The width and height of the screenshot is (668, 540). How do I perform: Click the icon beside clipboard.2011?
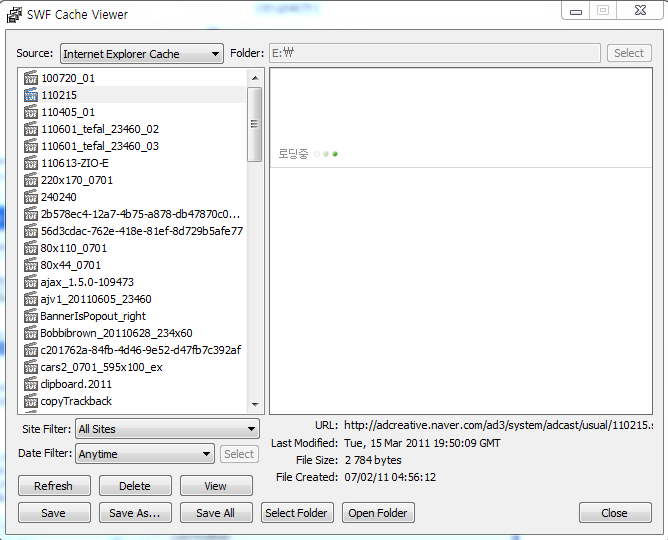tap(31, 384)
